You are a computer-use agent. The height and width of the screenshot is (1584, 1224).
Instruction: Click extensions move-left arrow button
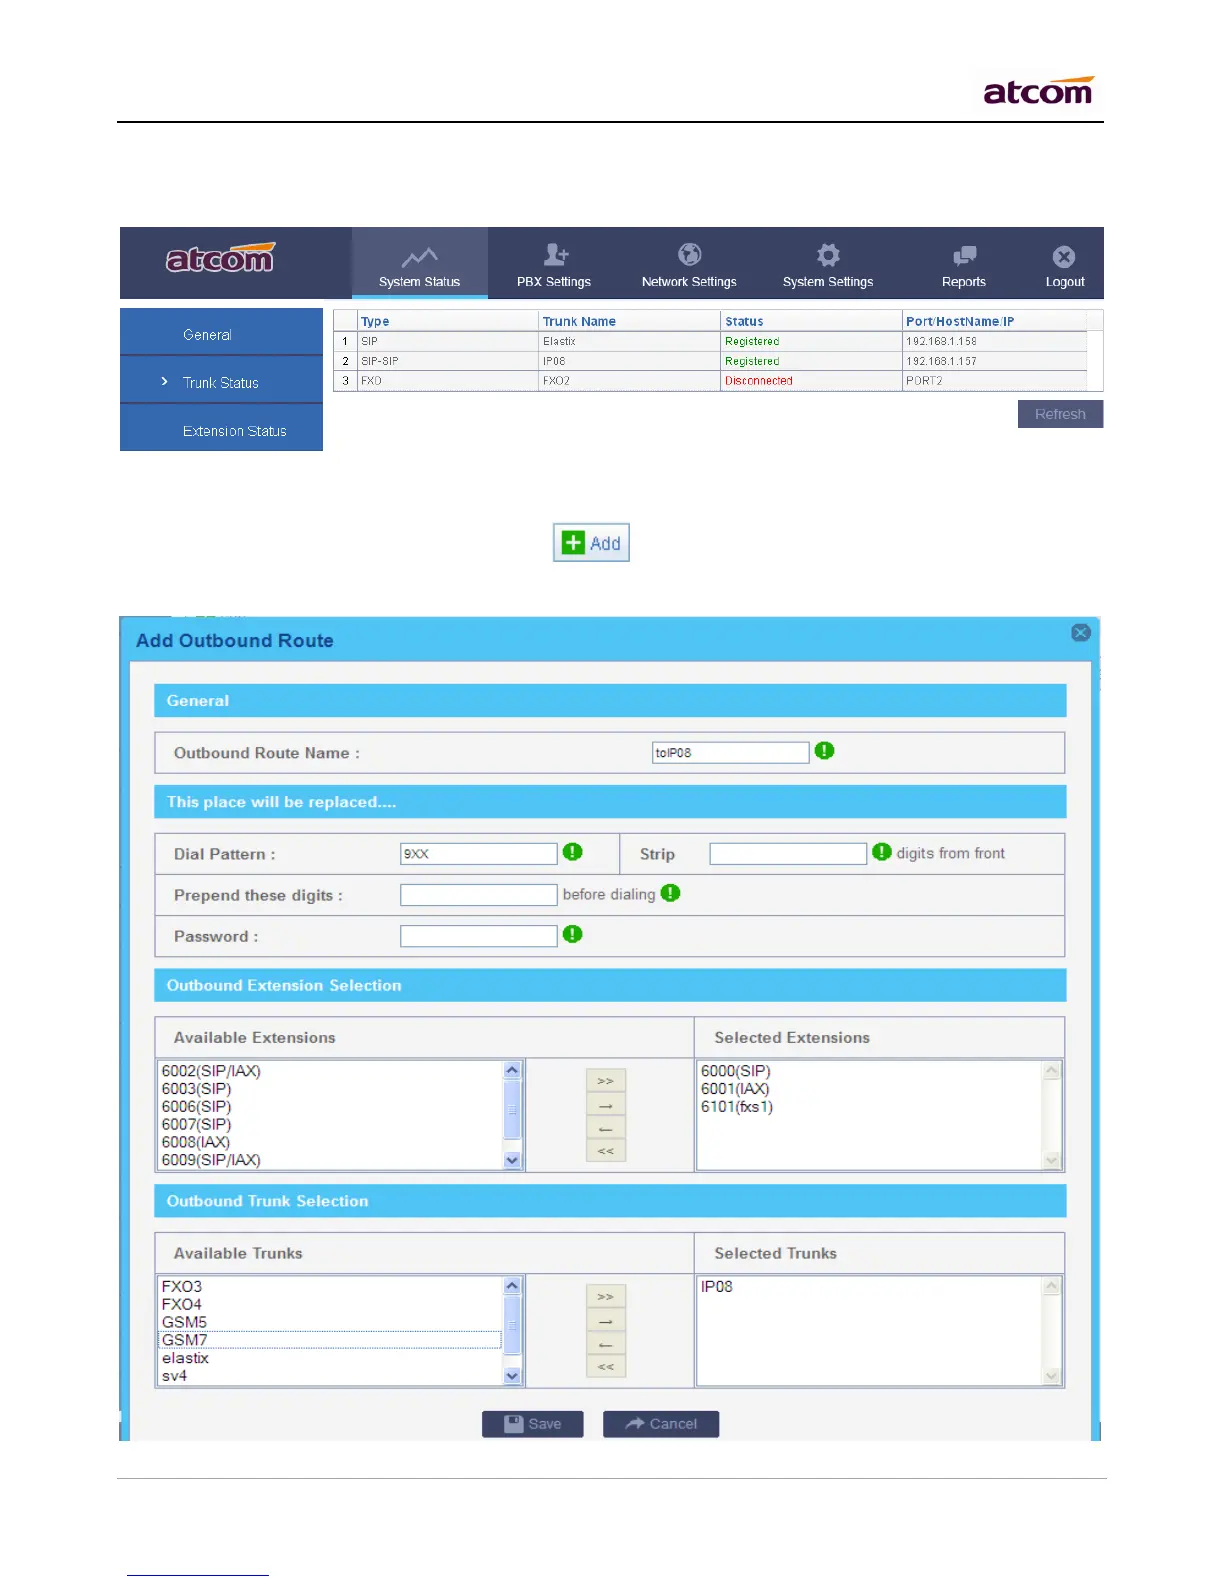tap(606, 1128)
